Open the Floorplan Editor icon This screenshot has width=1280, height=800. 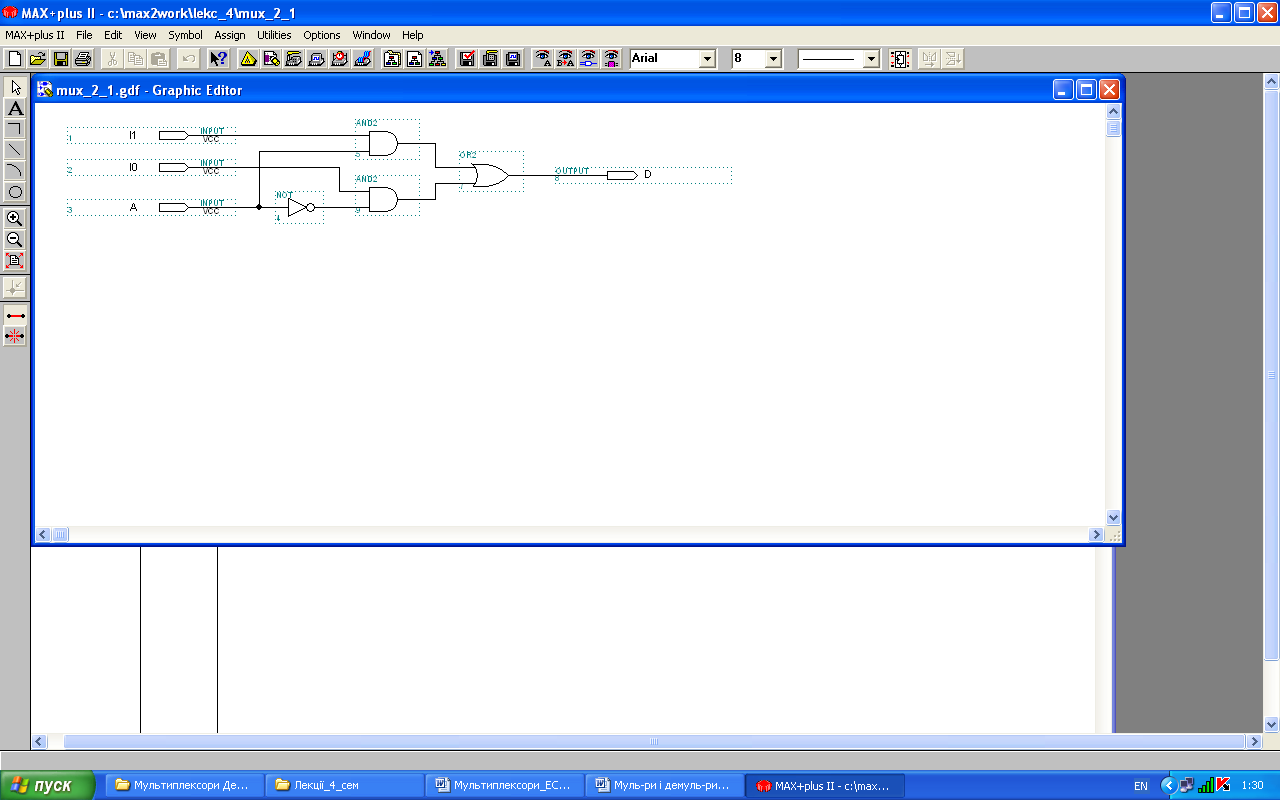click(x=271, y=59)
